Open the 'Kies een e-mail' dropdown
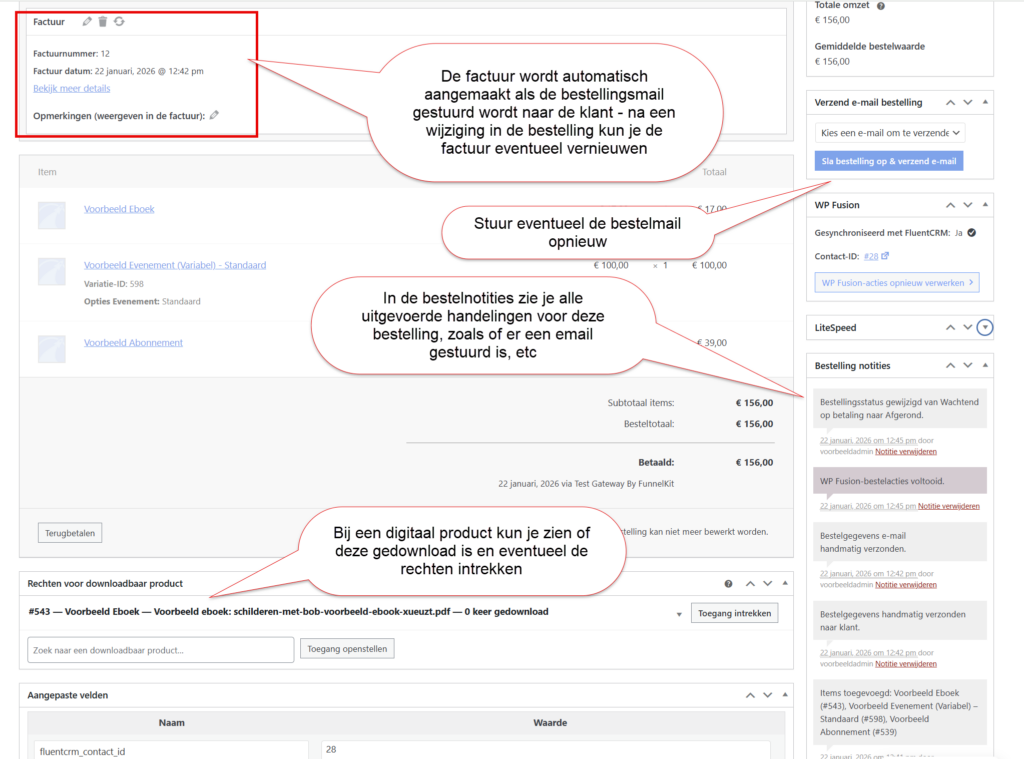Screen dimensions: 1024x759 [889, 132]
